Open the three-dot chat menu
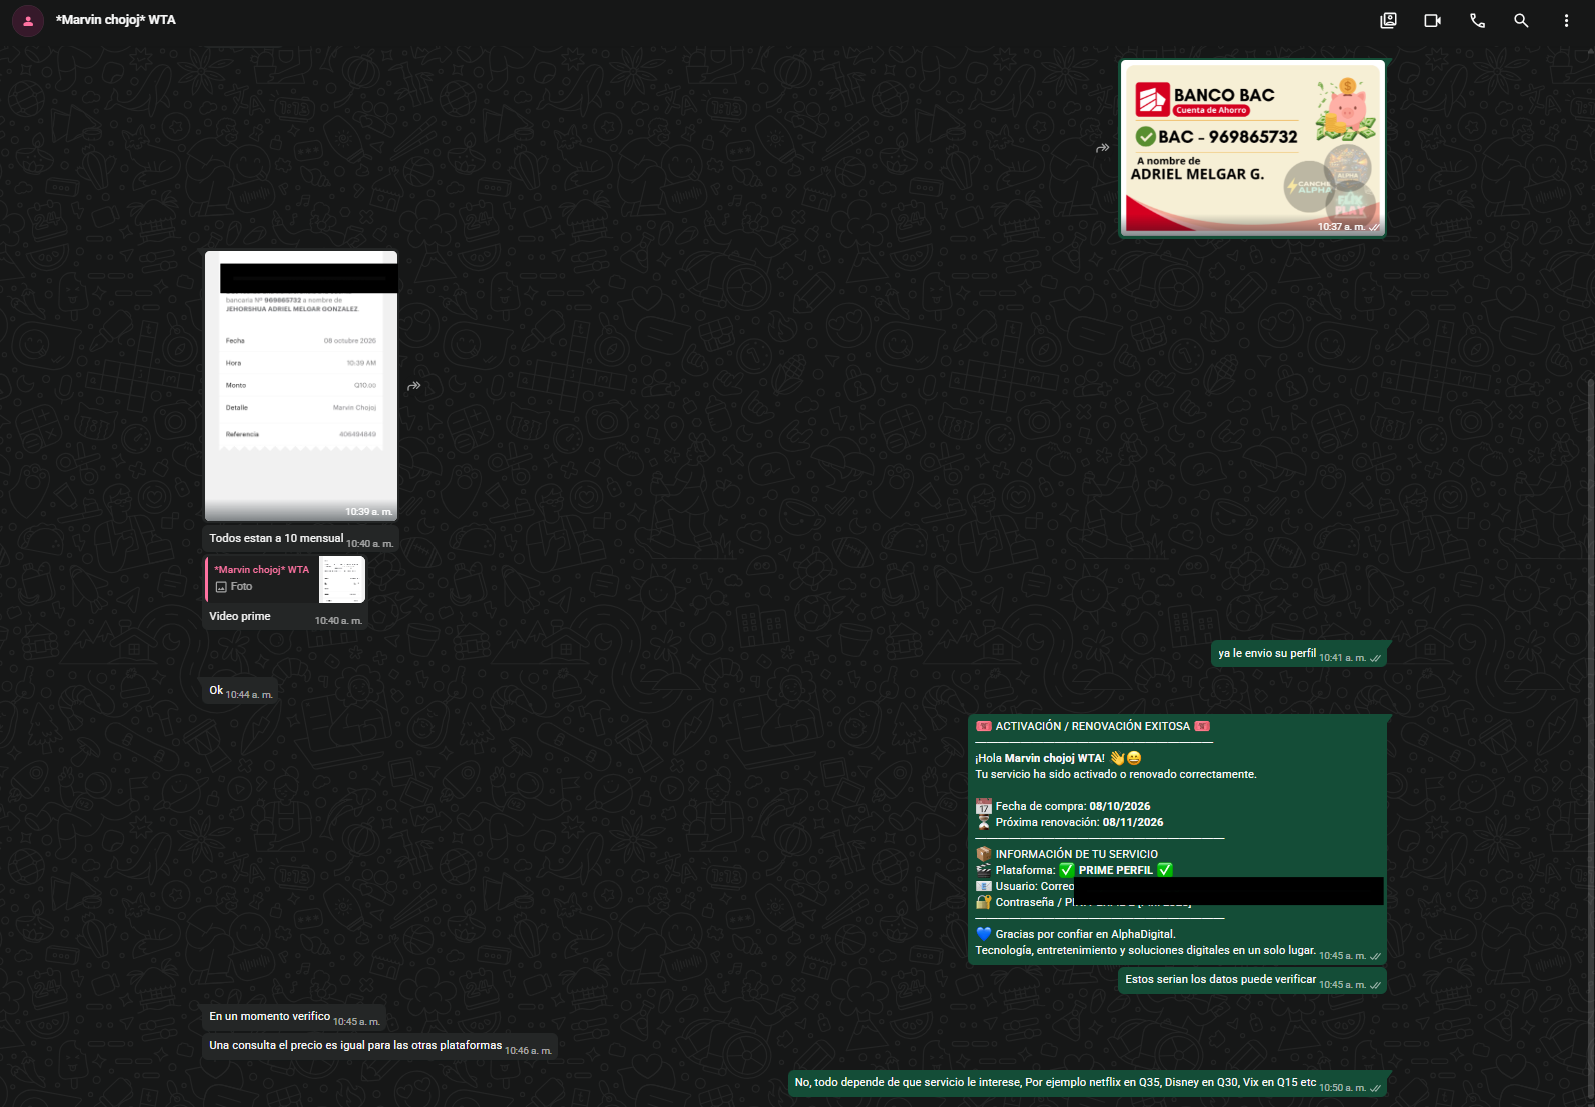 pyautogui.click(x=1566, y=20)
